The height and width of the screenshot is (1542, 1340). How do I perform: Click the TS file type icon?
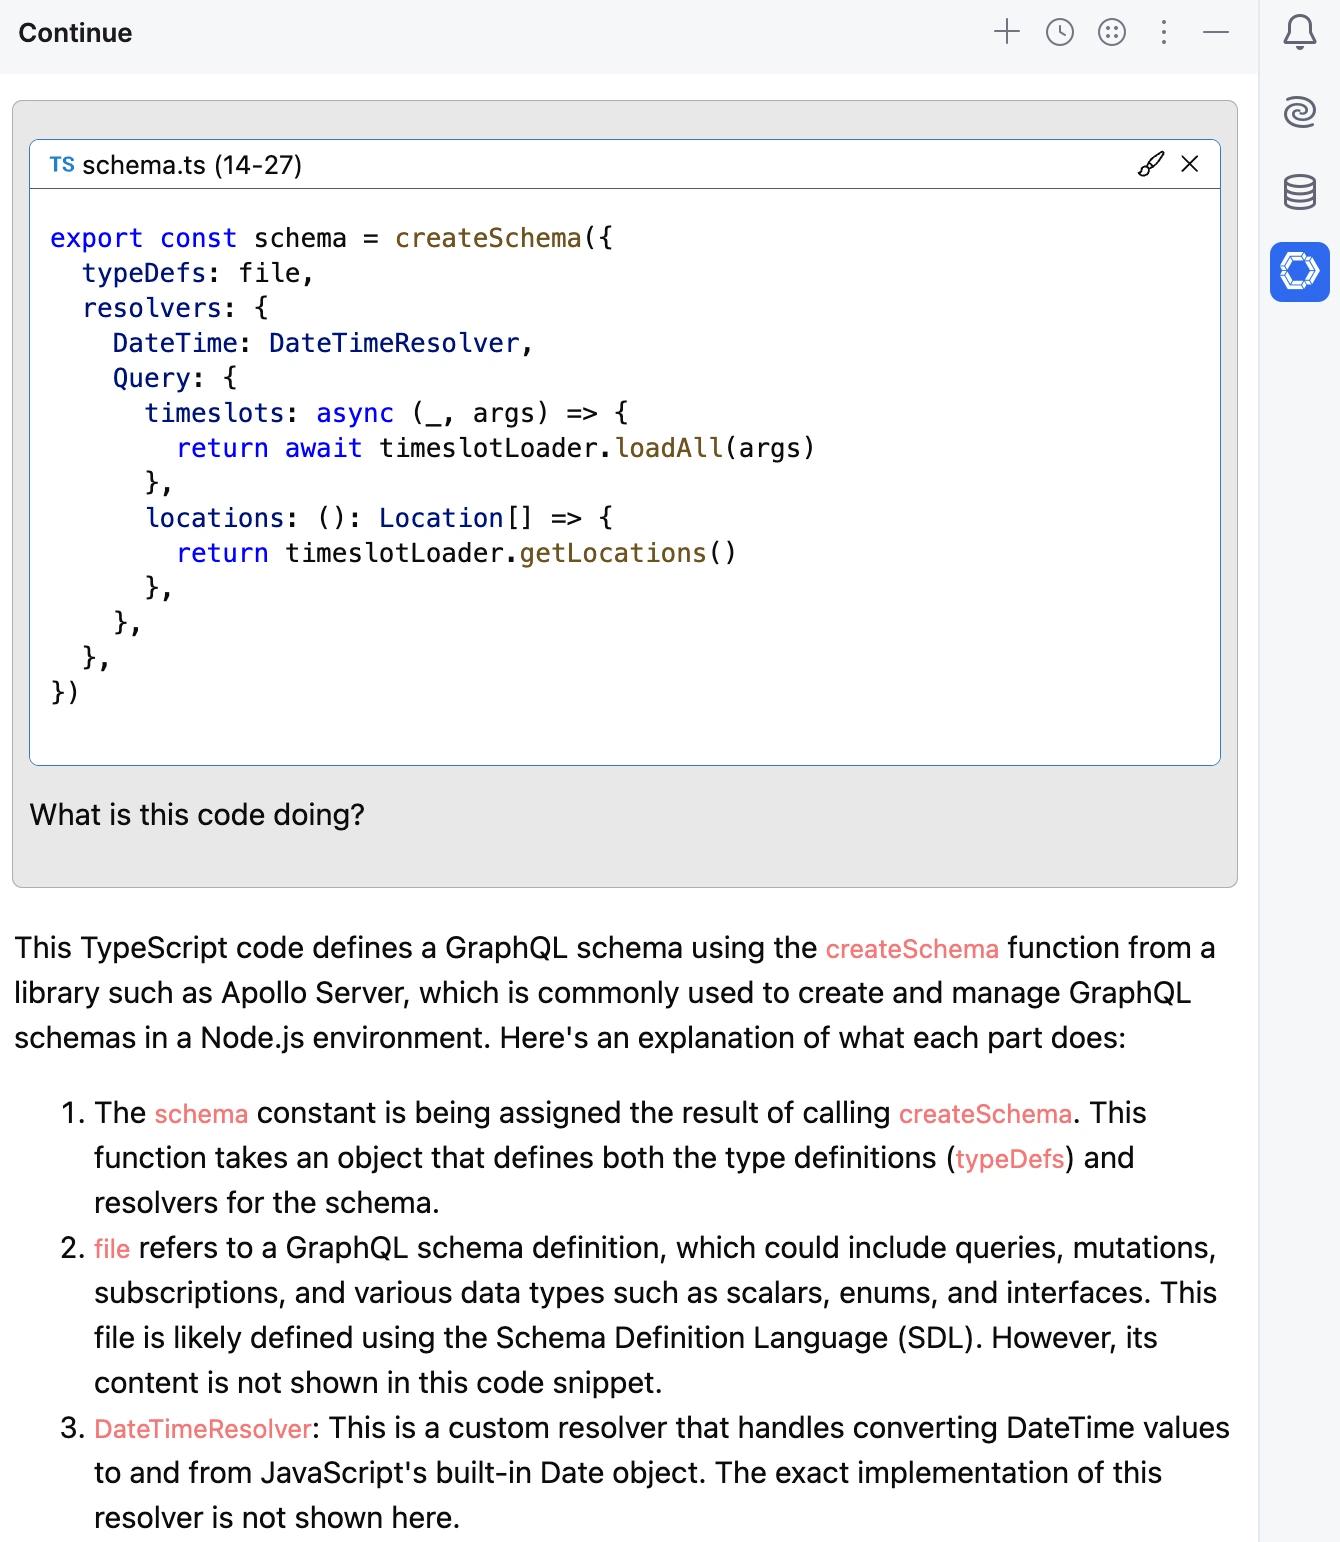pos(62,165)
